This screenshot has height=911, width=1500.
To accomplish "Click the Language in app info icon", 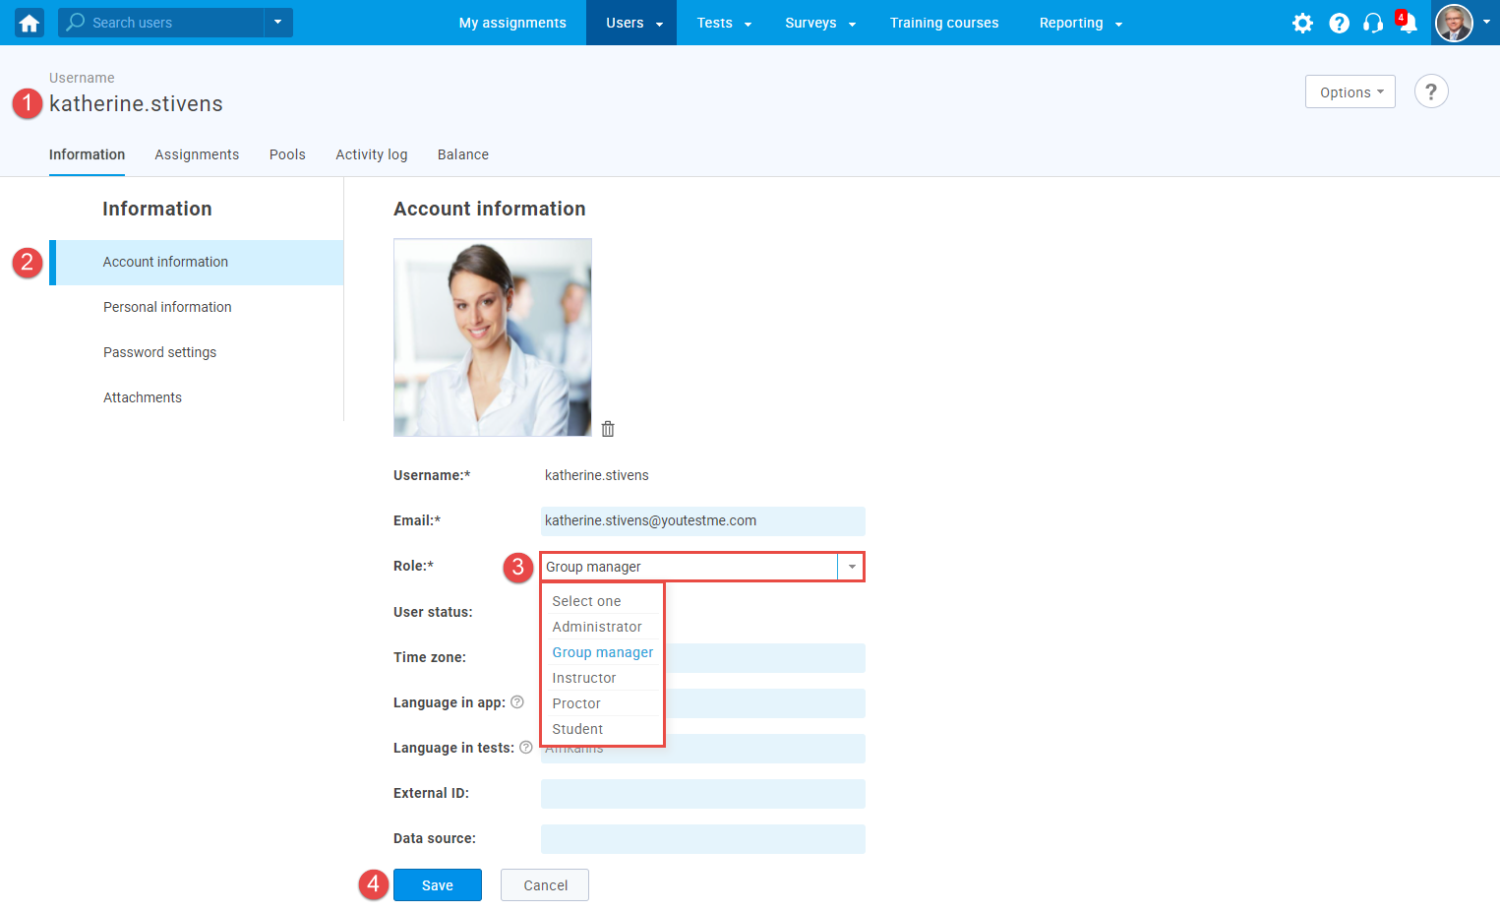I will (517, 702).
